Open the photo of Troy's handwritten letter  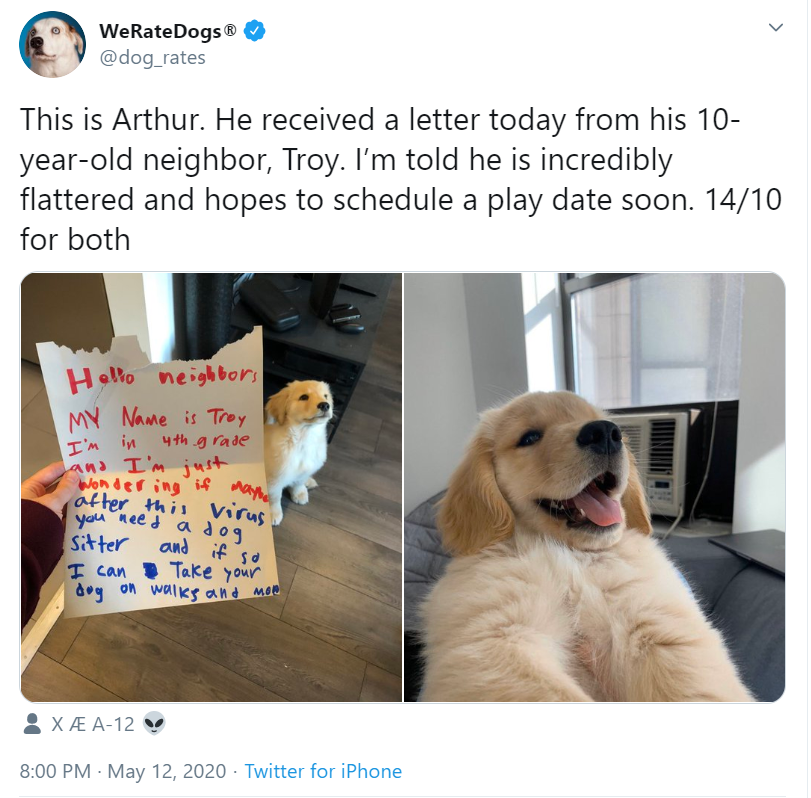pyautogui.click(x=211, y=487)
